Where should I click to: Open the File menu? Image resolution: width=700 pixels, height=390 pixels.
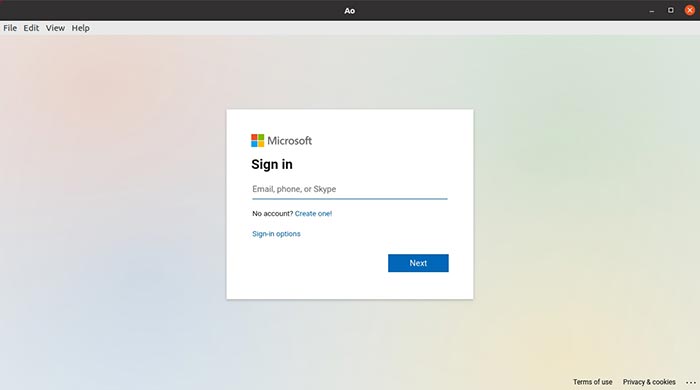(x=10, y=28)
